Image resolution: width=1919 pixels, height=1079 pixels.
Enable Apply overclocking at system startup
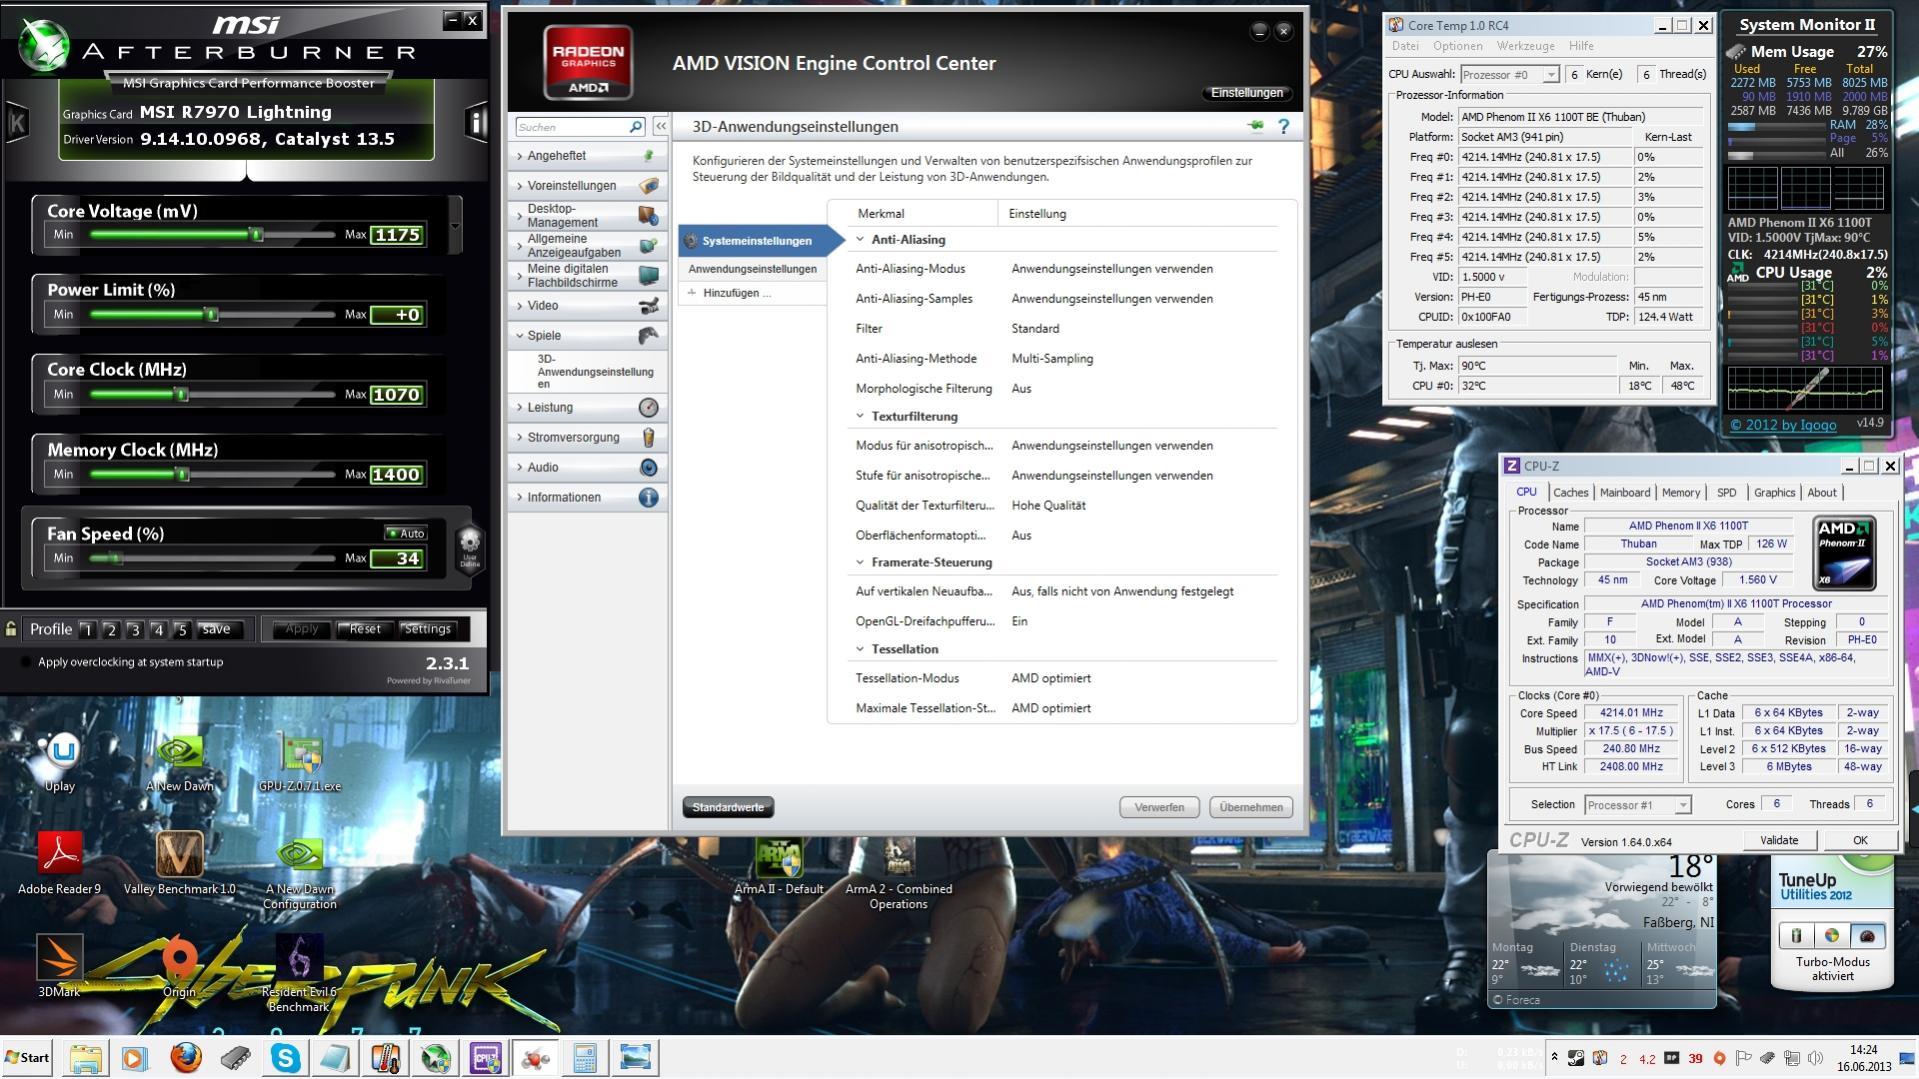(x=26, y=662)
